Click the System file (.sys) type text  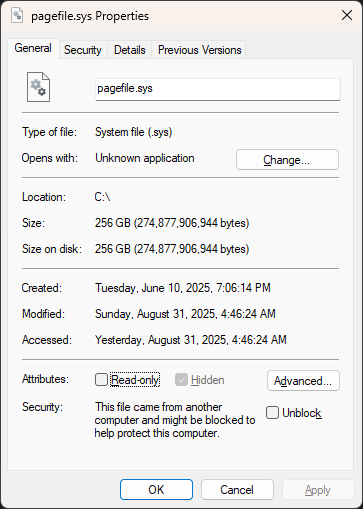(134, 132)
